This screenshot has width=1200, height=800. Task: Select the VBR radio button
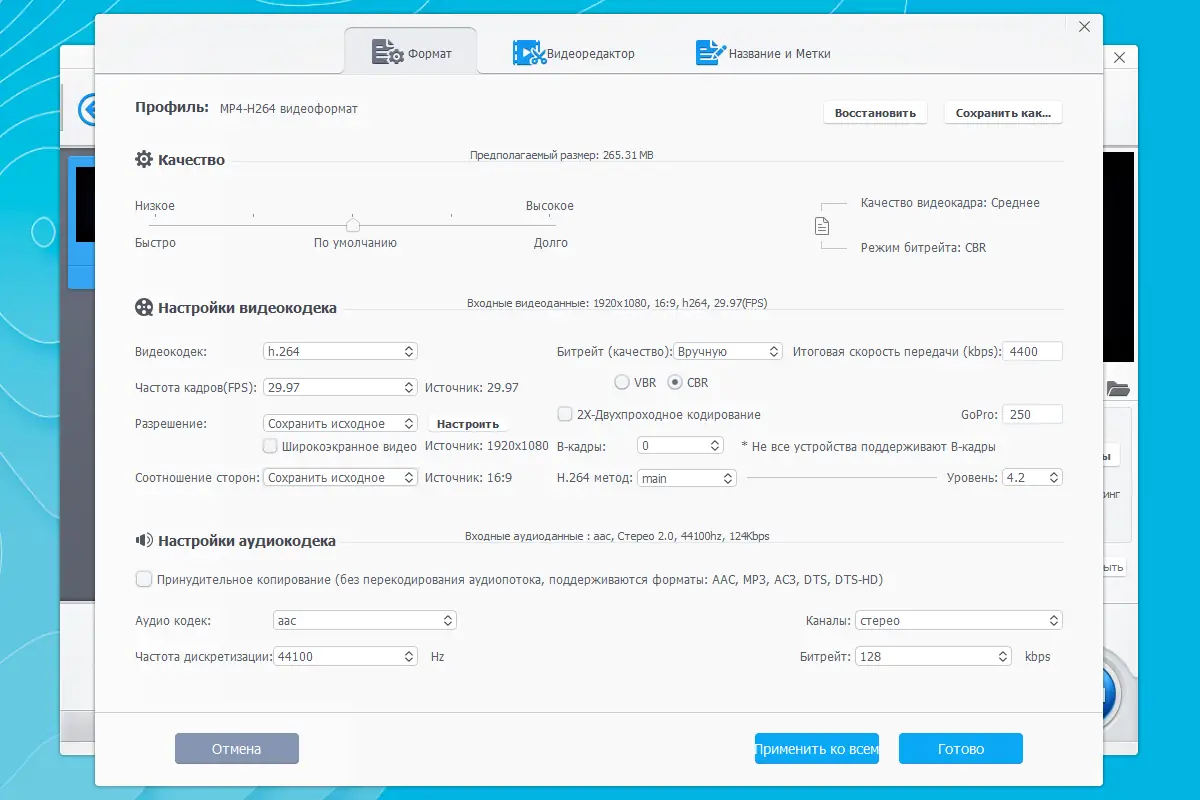tap(622, 382)
